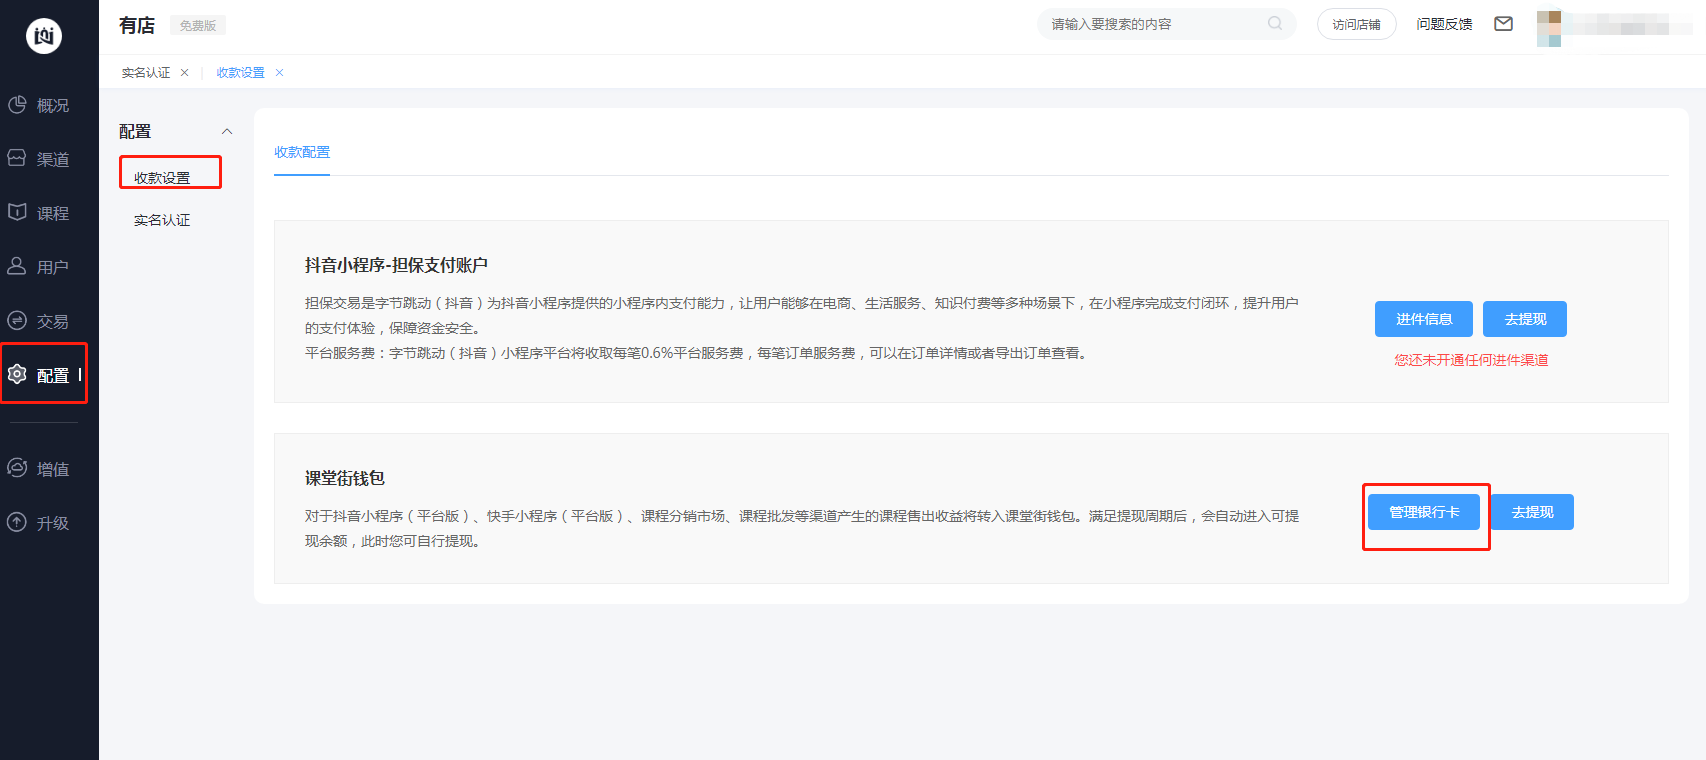Click the user avatar at top right
This screenshot has width=1706, height=760.
[x=1549, y=28]
